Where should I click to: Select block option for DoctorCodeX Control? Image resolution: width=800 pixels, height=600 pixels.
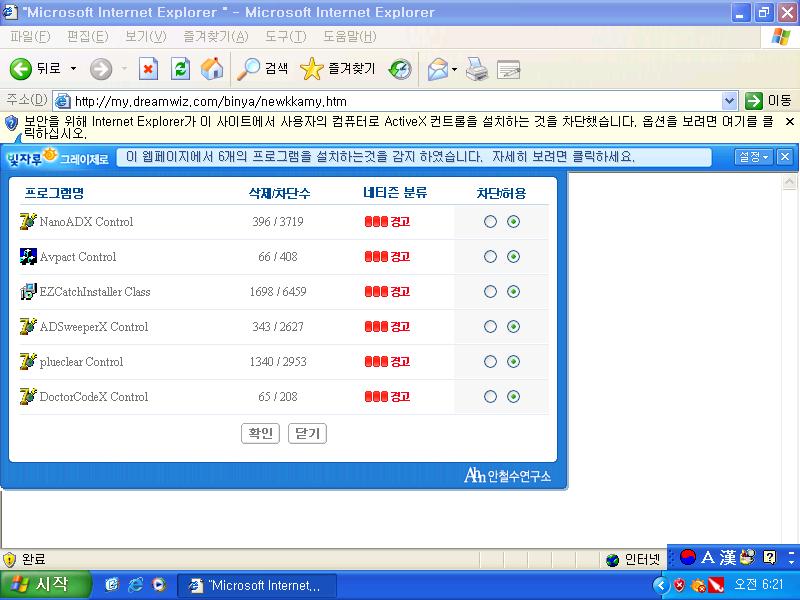click(x=490, y=396)
